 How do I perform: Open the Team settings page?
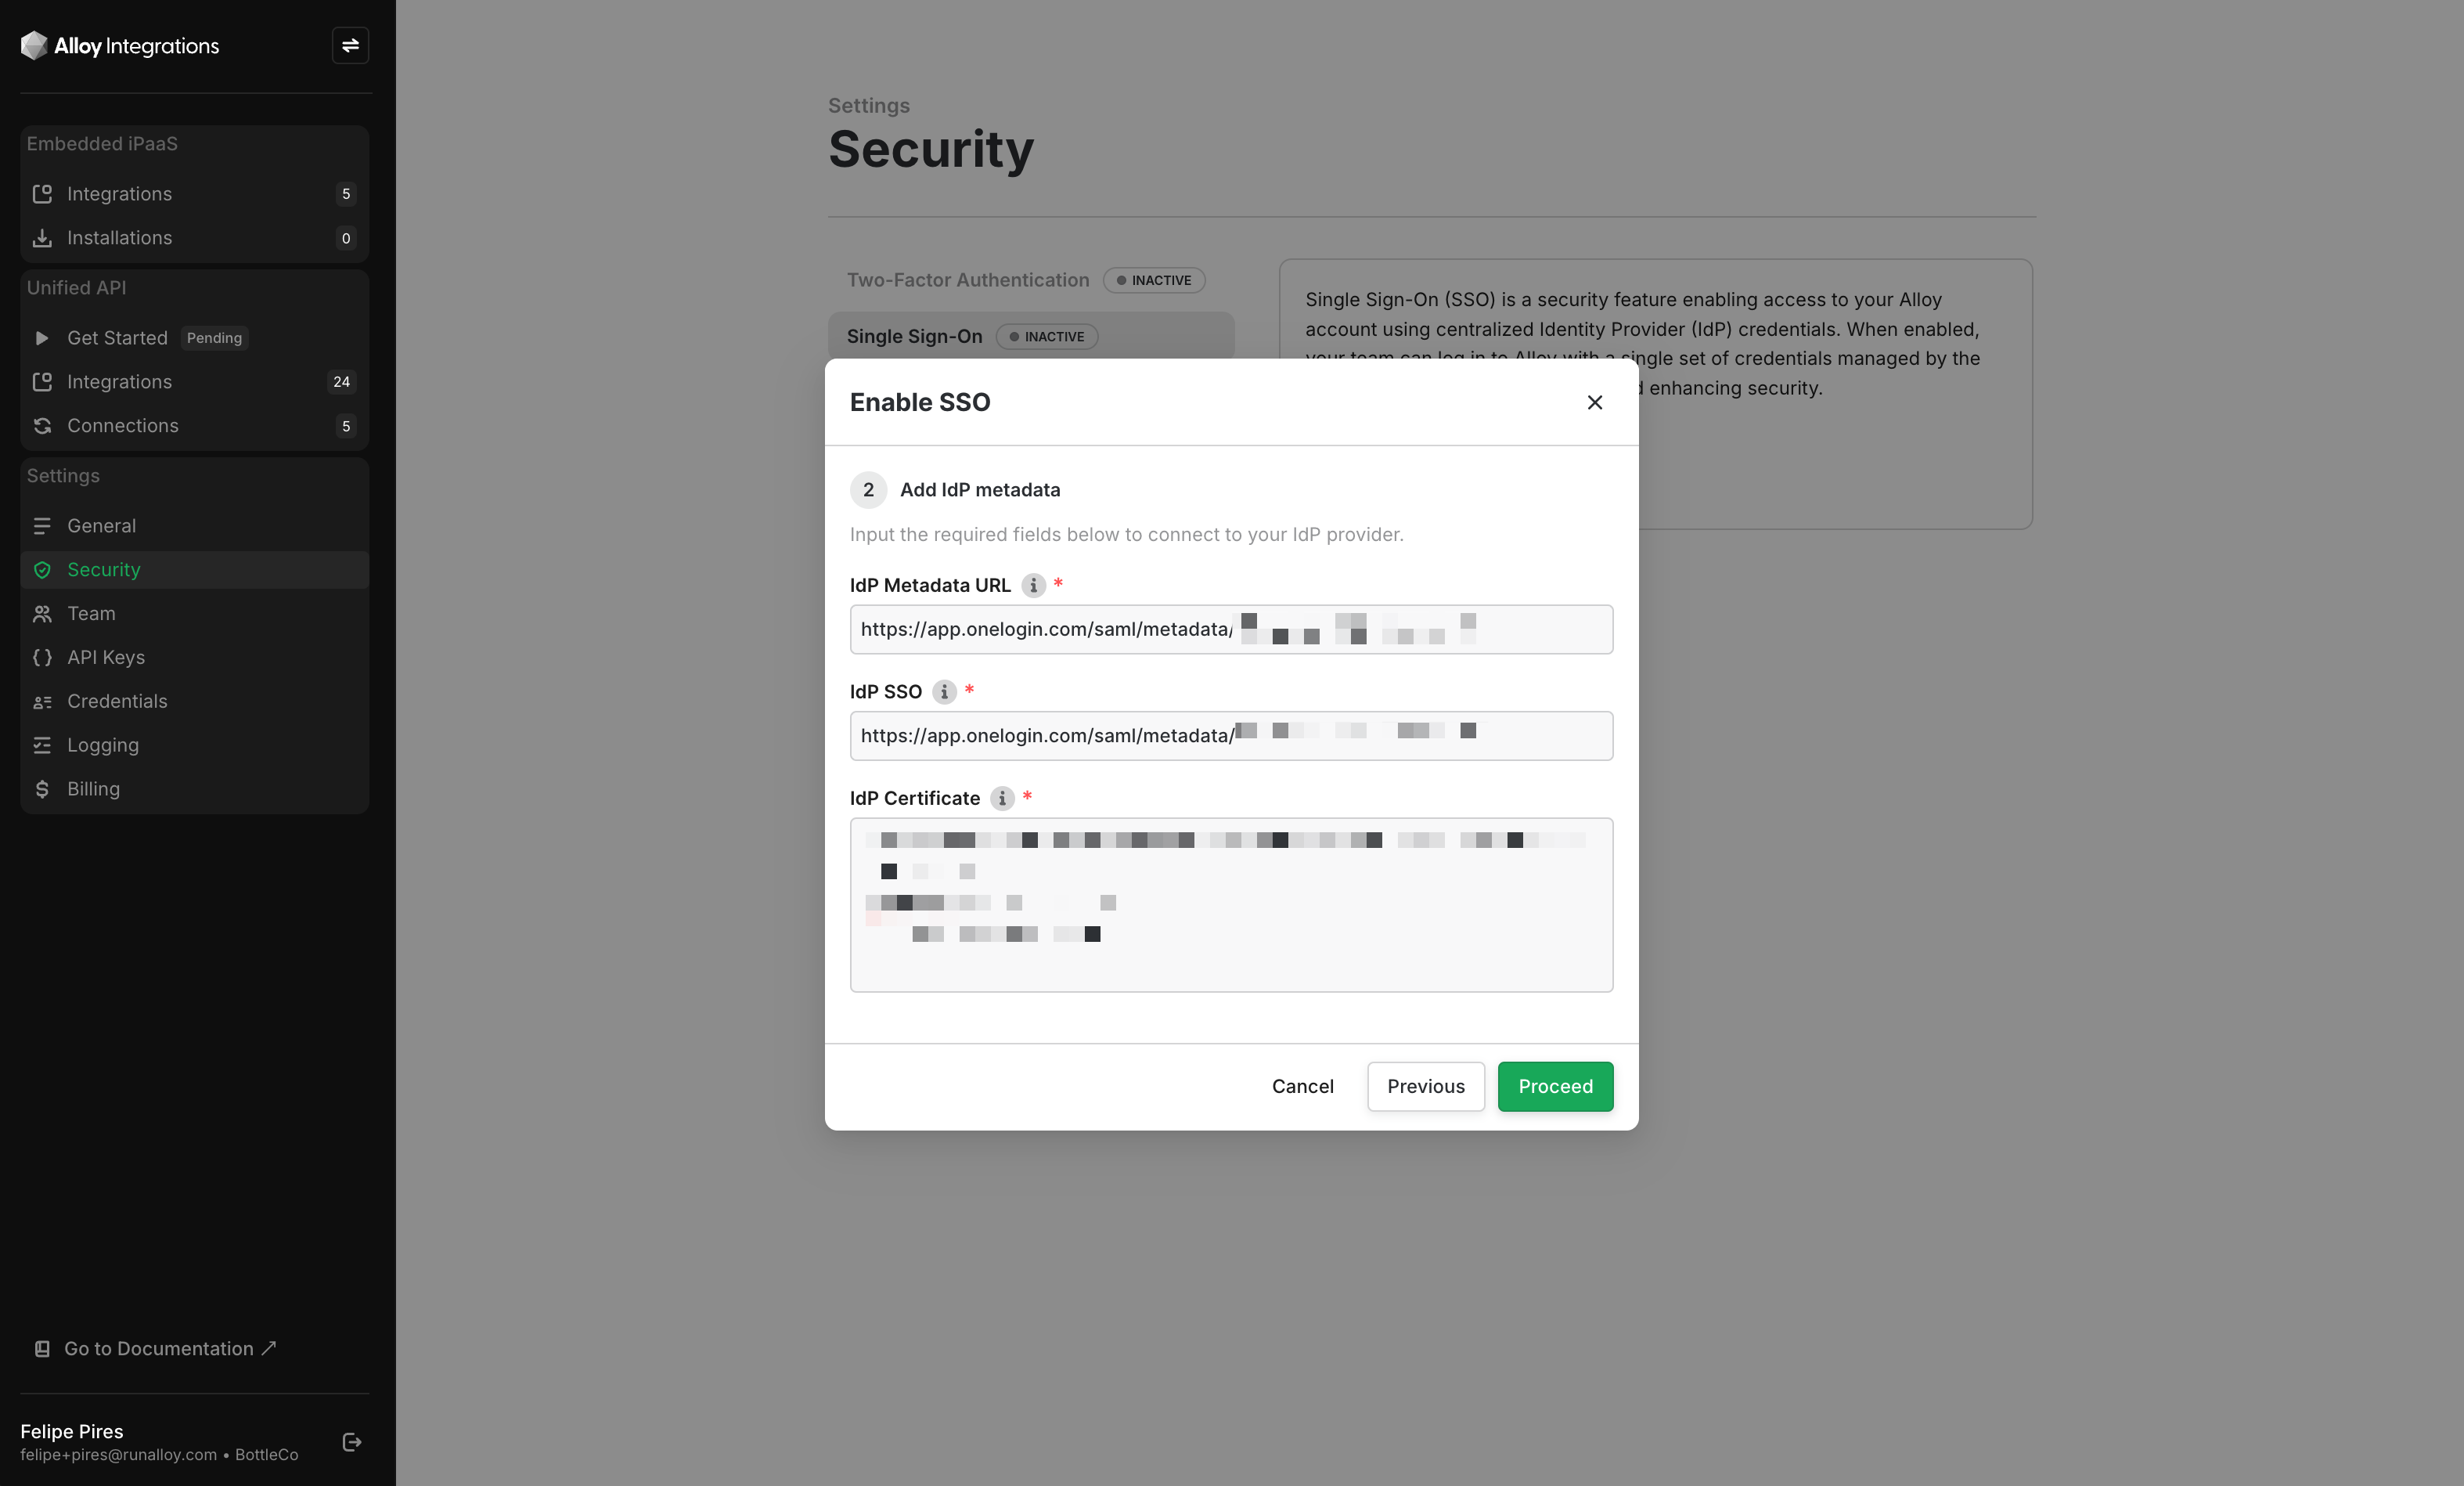91,613
